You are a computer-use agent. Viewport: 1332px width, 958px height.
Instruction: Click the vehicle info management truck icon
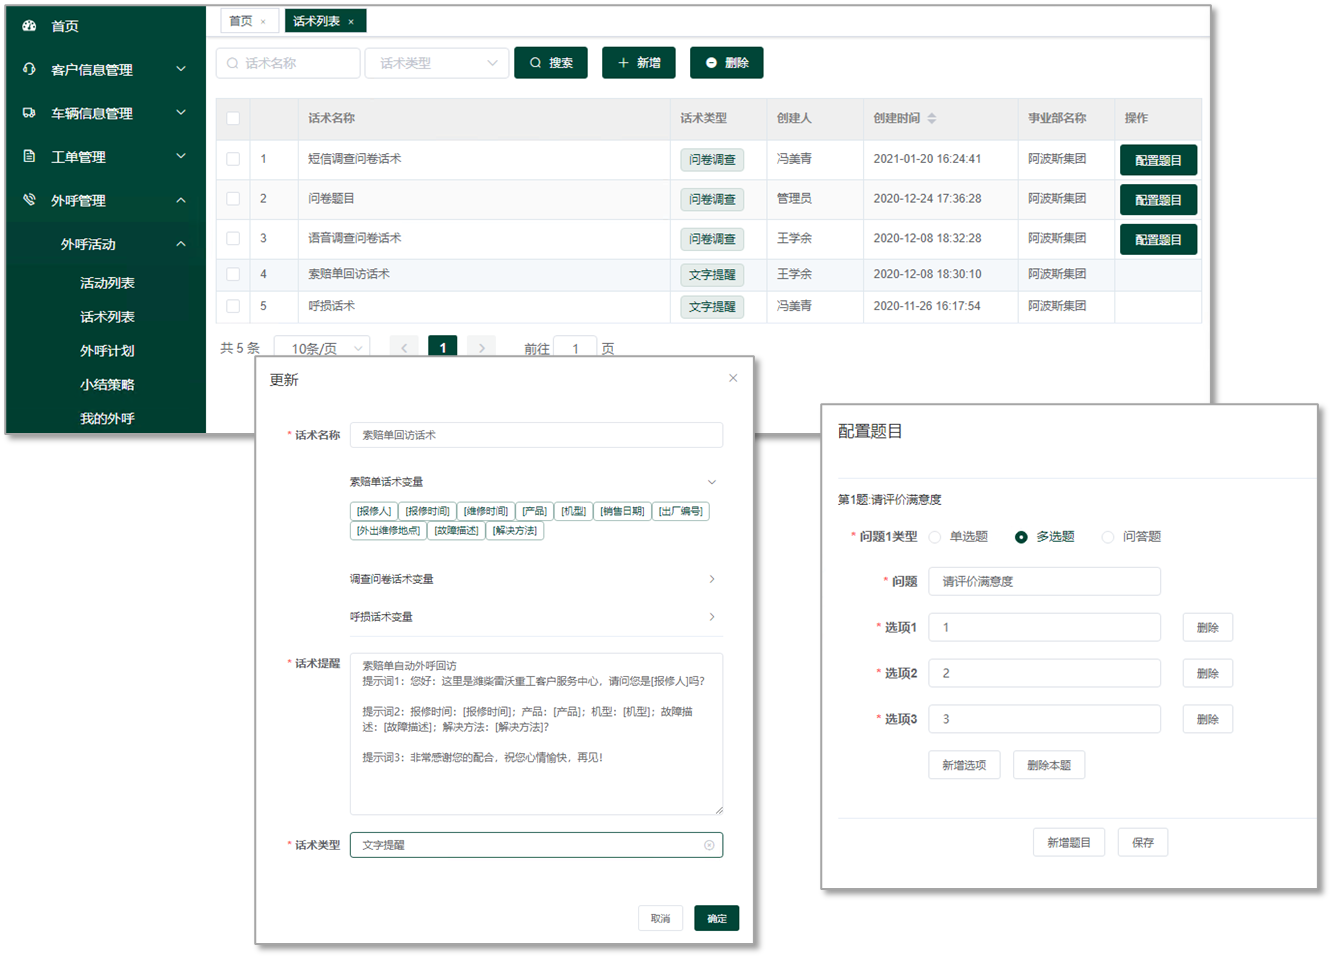(x=29, y=113)
